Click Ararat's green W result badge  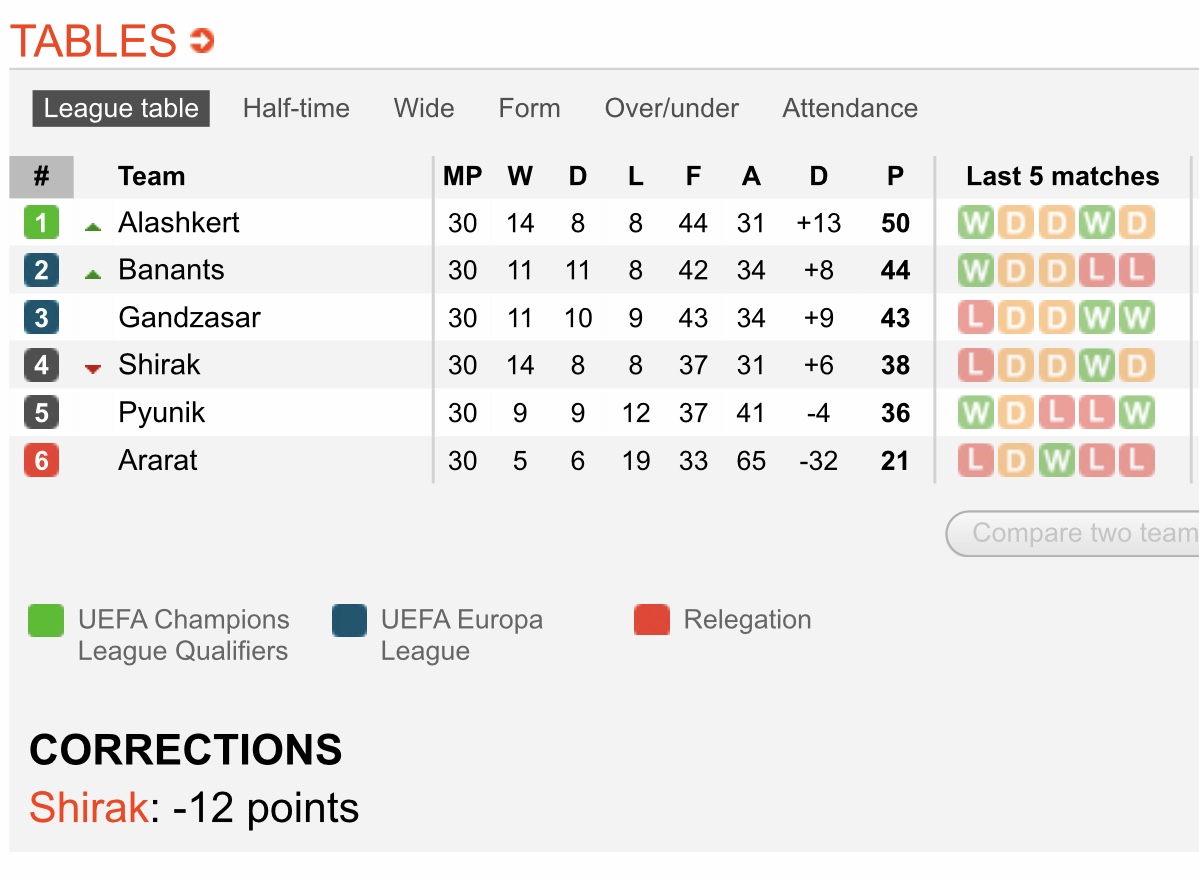[1057, 460]
